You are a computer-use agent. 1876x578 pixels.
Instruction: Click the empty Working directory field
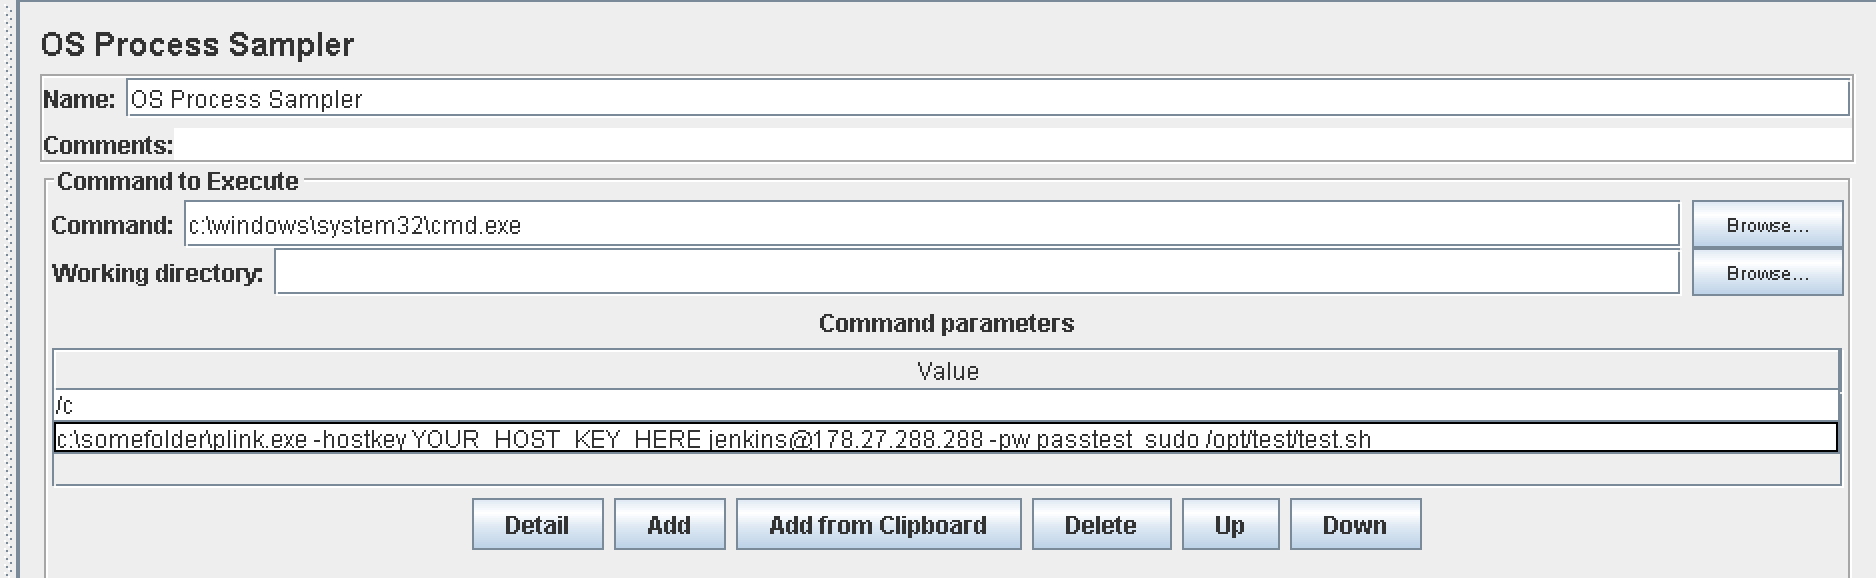(977, 272)
